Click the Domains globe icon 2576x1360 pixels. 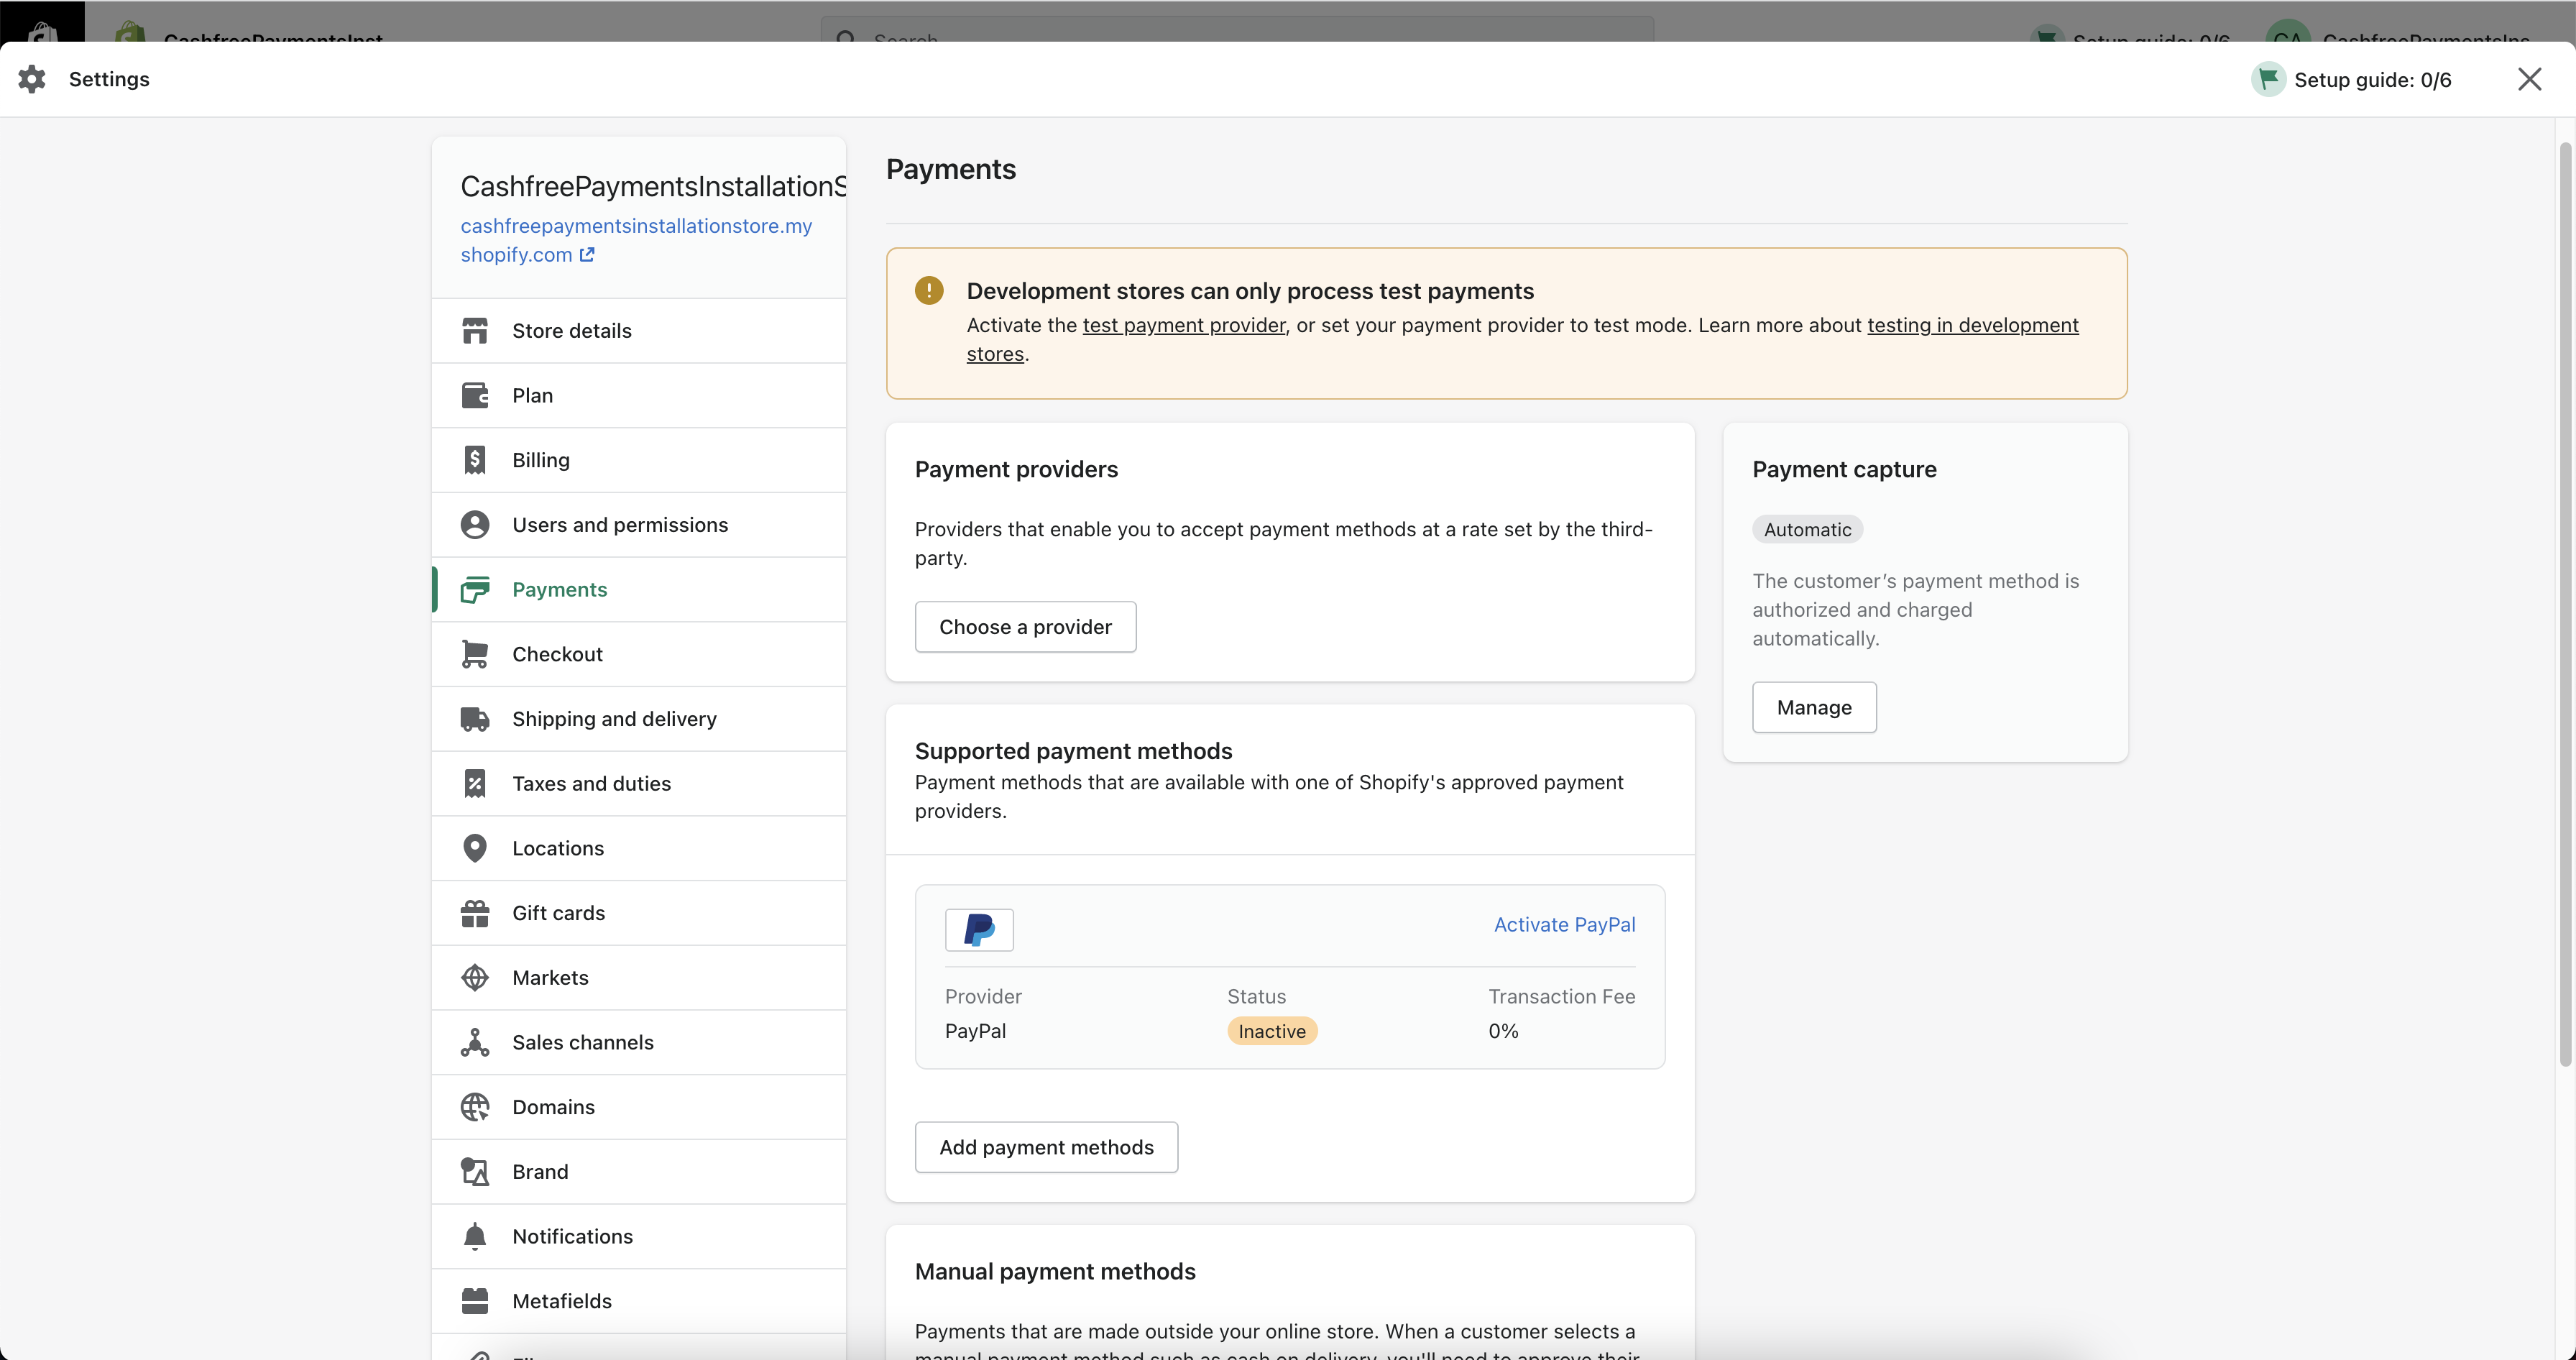click(x=475, y=1107)
